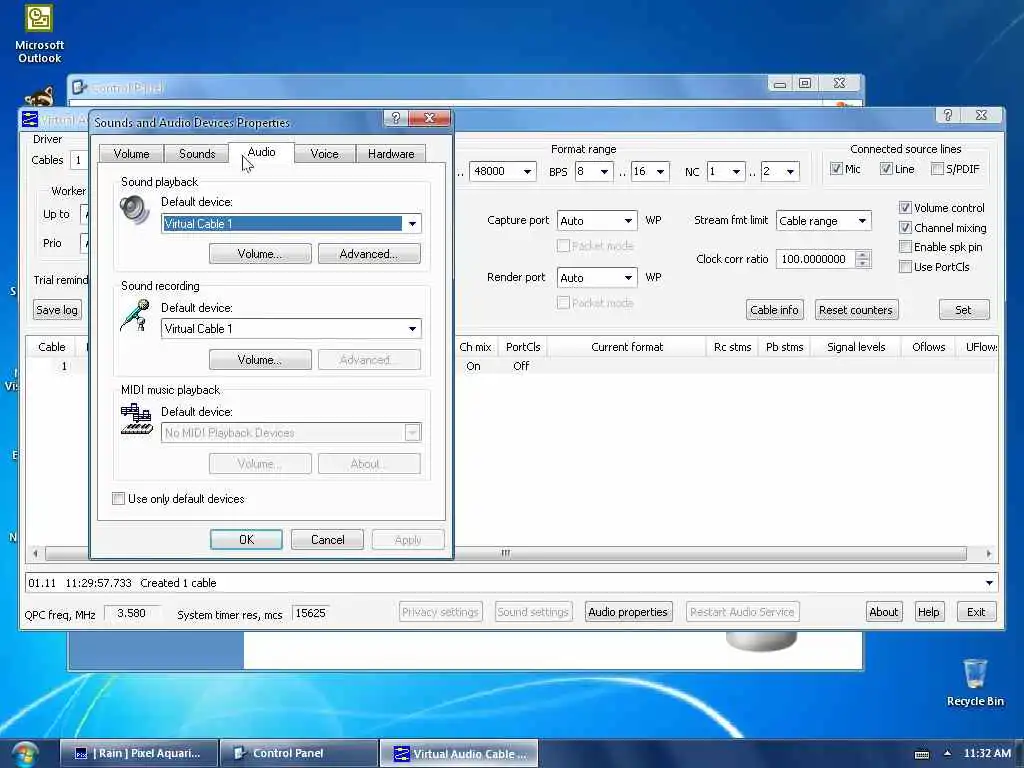Screen dimensions: 1024x768
Task: Click the Exit button
Action: point(976,612)
